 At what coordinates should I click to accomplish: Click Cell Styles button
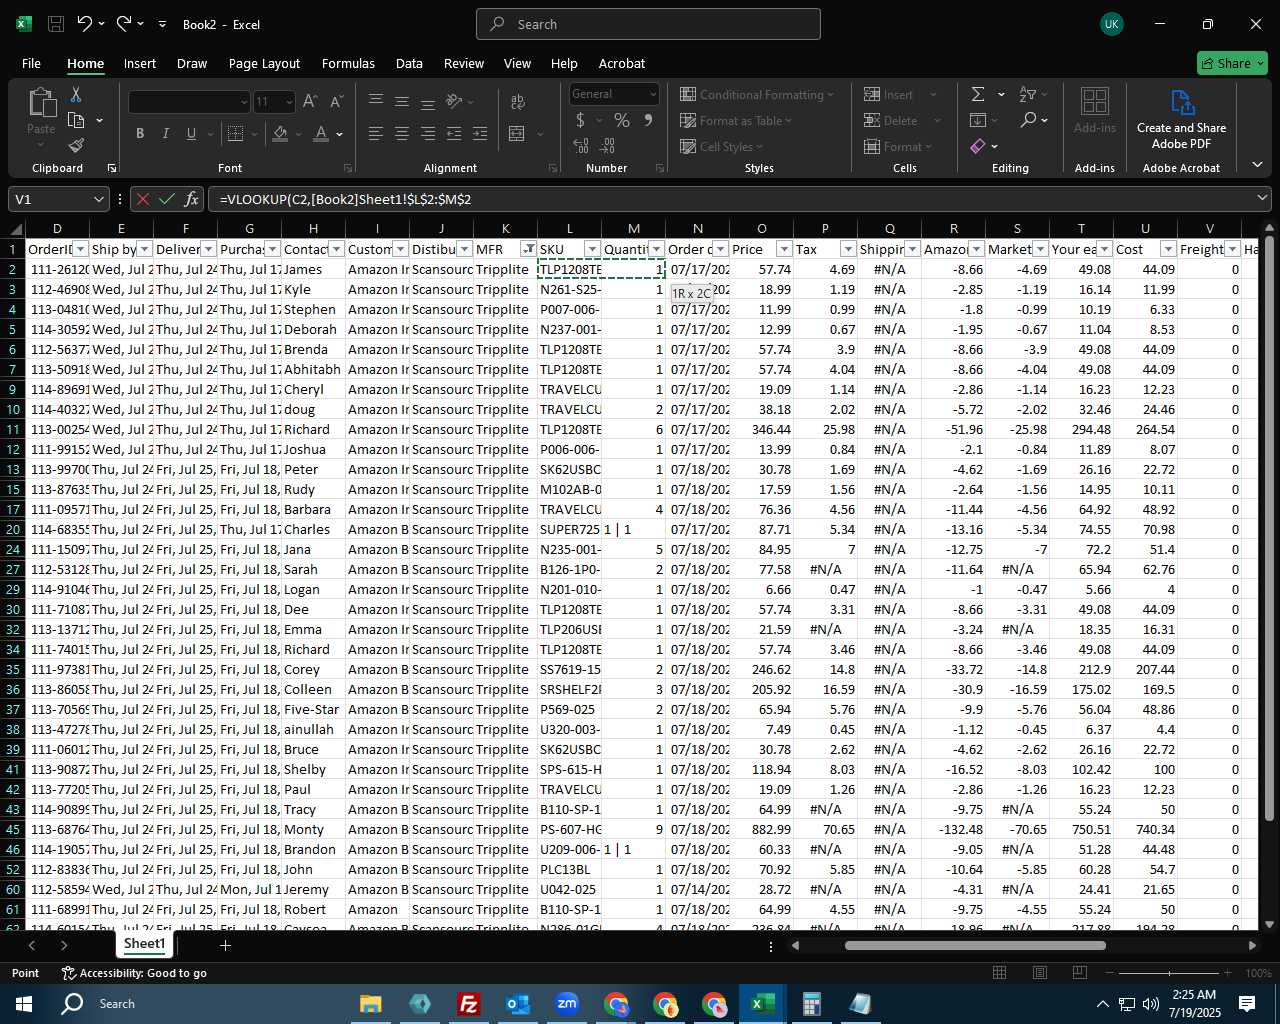coord(721,146)
